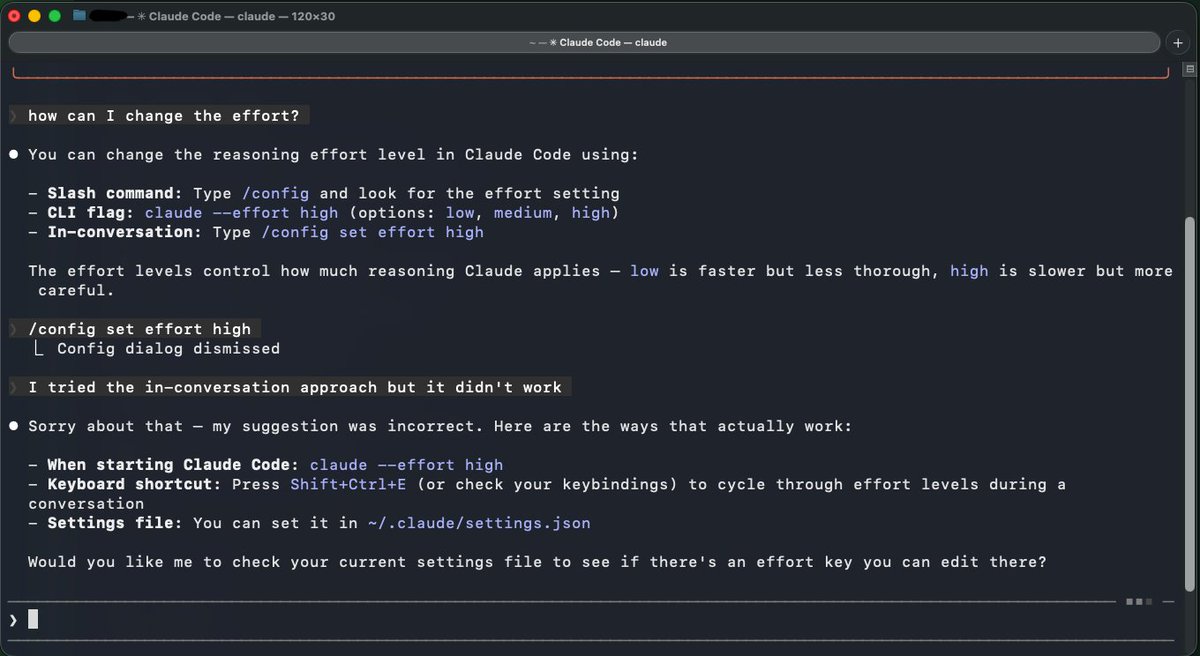Click the "Would you like me to check" question
Screen dimensions: 1200x656
(x=537, y=562)
